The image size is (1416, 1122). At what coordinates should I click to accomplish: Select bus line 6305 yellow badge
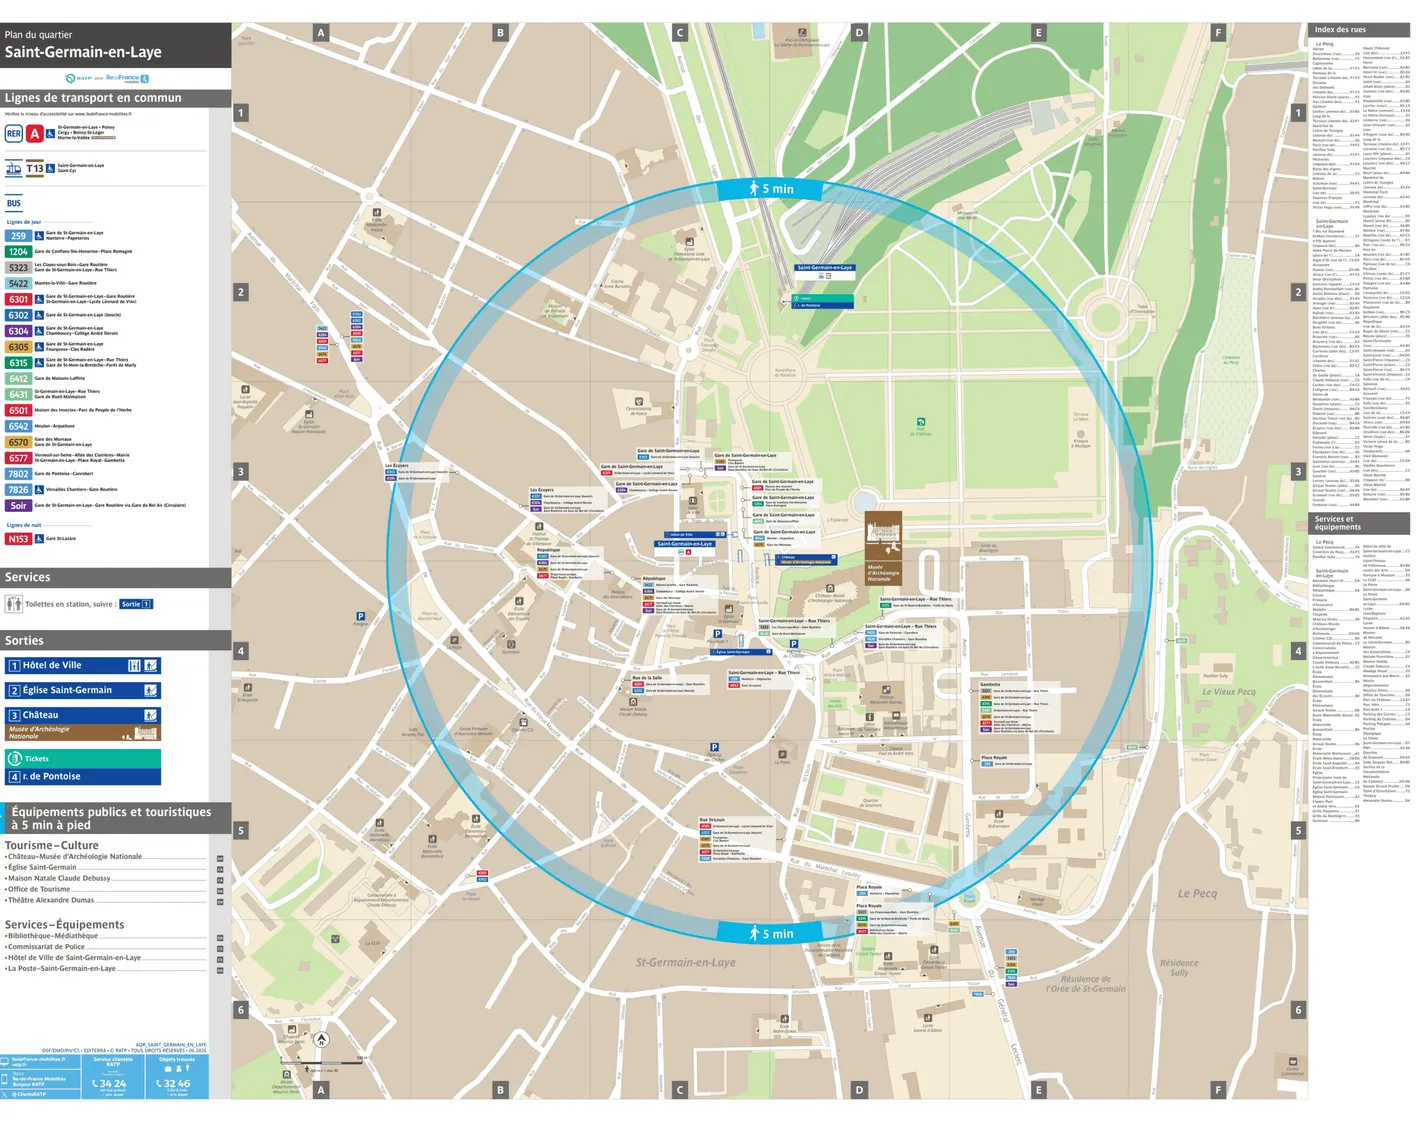pos(19,347)
